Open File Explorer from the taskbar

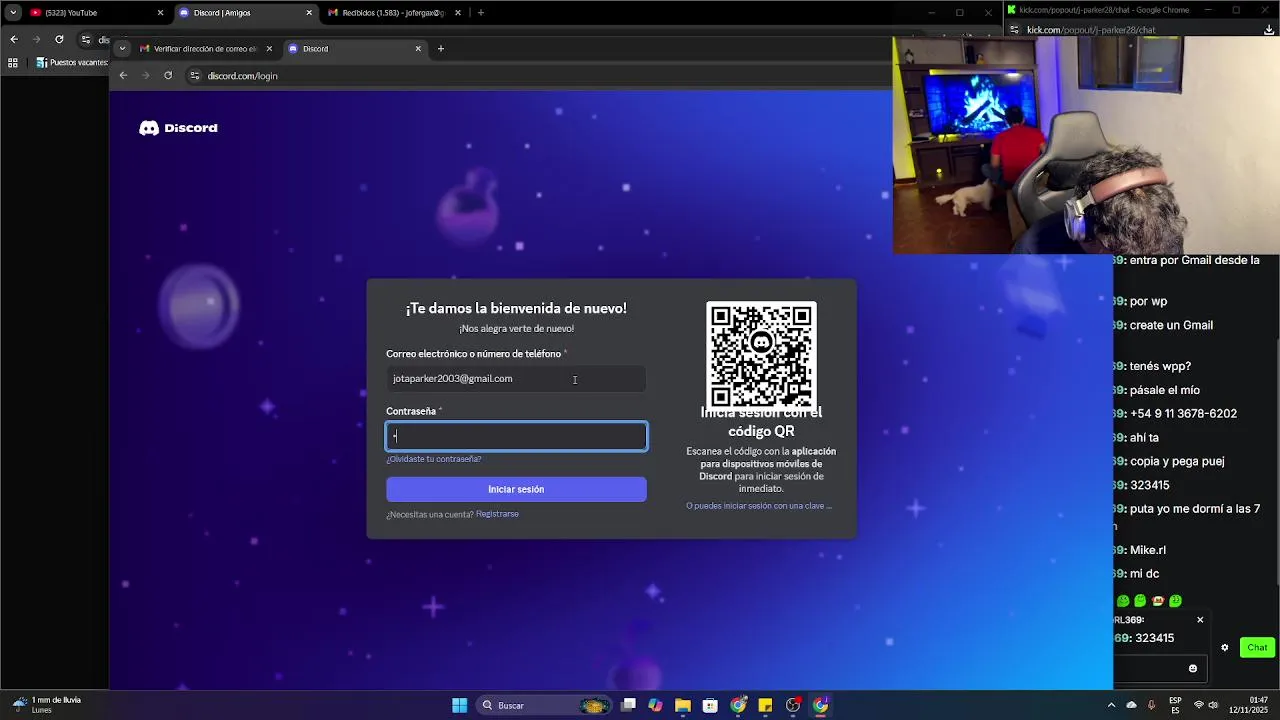pos(682,705)
